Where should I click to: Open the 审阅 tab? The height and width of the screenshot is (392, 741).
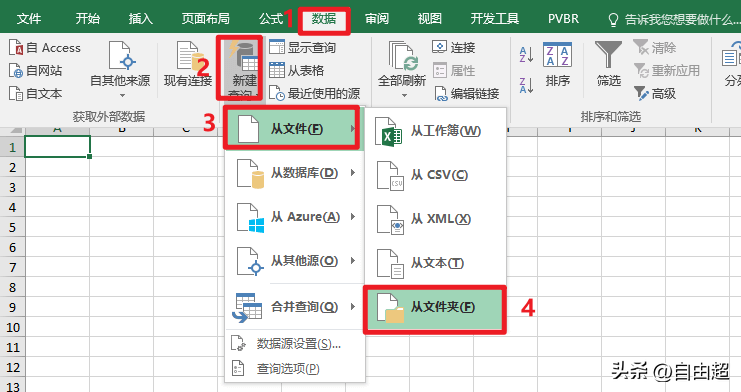pos(377,18)
